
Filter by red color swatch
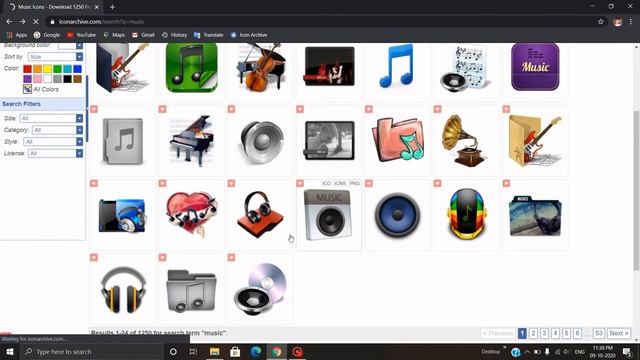(27, 69)
